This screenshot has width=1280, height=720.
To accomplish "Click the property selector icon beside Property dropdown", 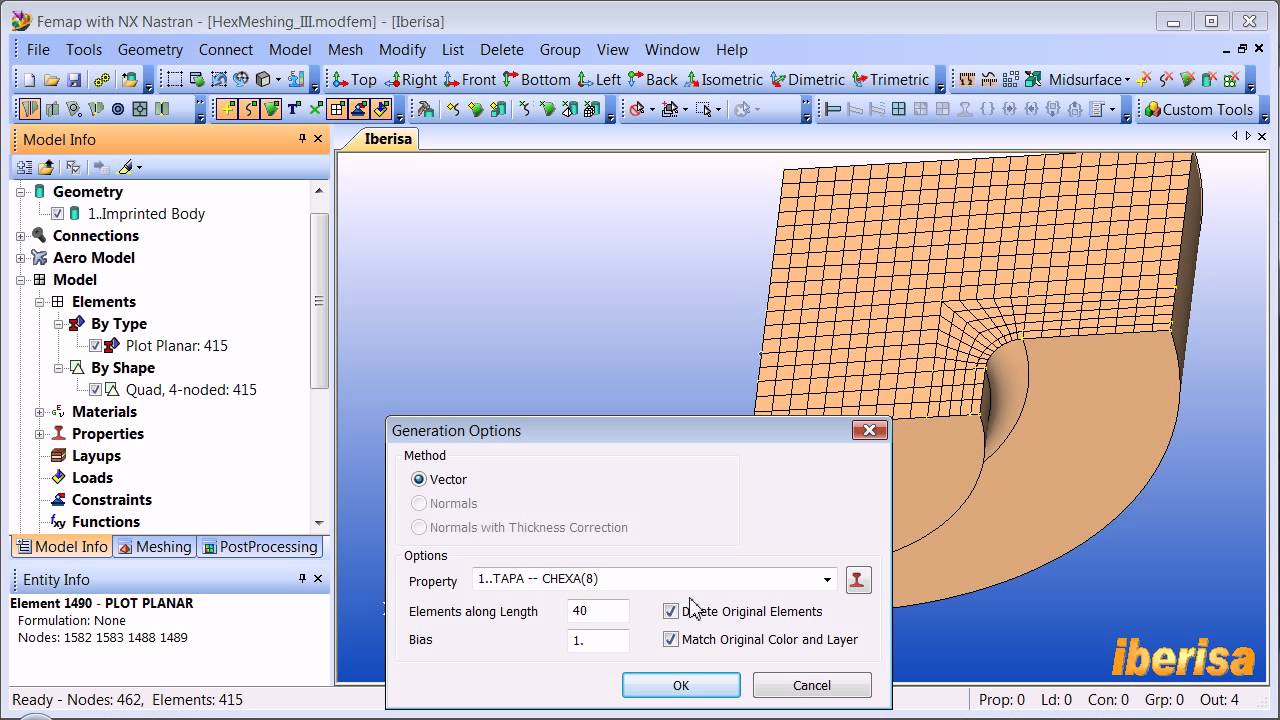I will pyautogui.click(x=858, y=580).
